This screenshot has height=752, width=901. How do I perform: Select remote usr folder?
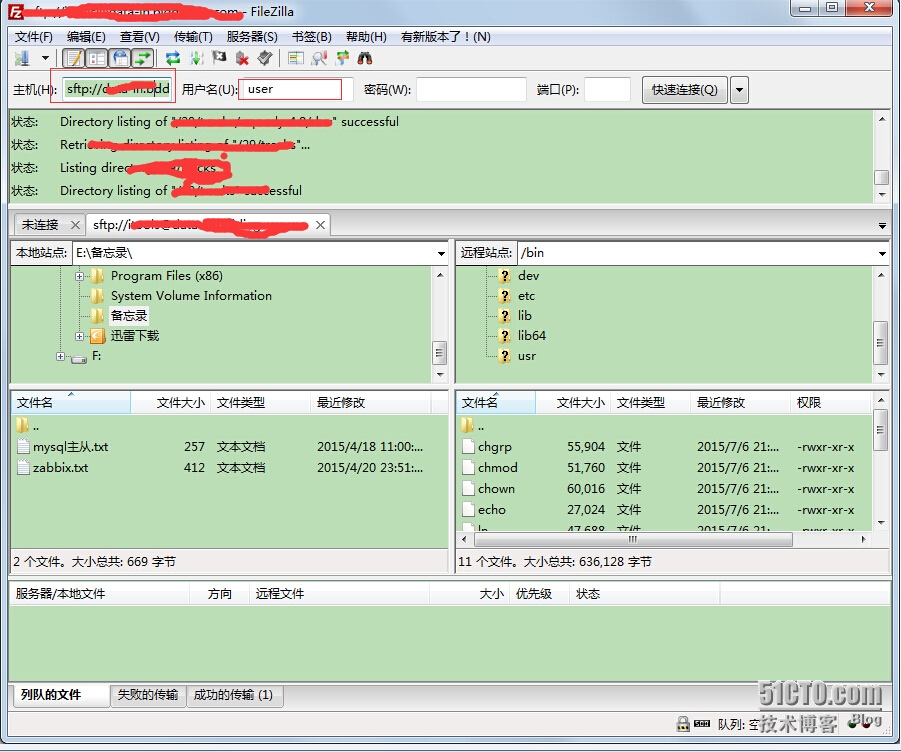pos(526,356)
